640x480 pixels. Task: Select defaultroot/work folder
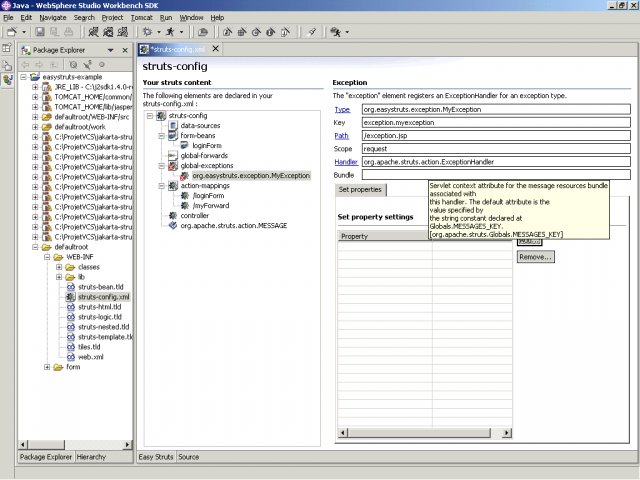80,127
